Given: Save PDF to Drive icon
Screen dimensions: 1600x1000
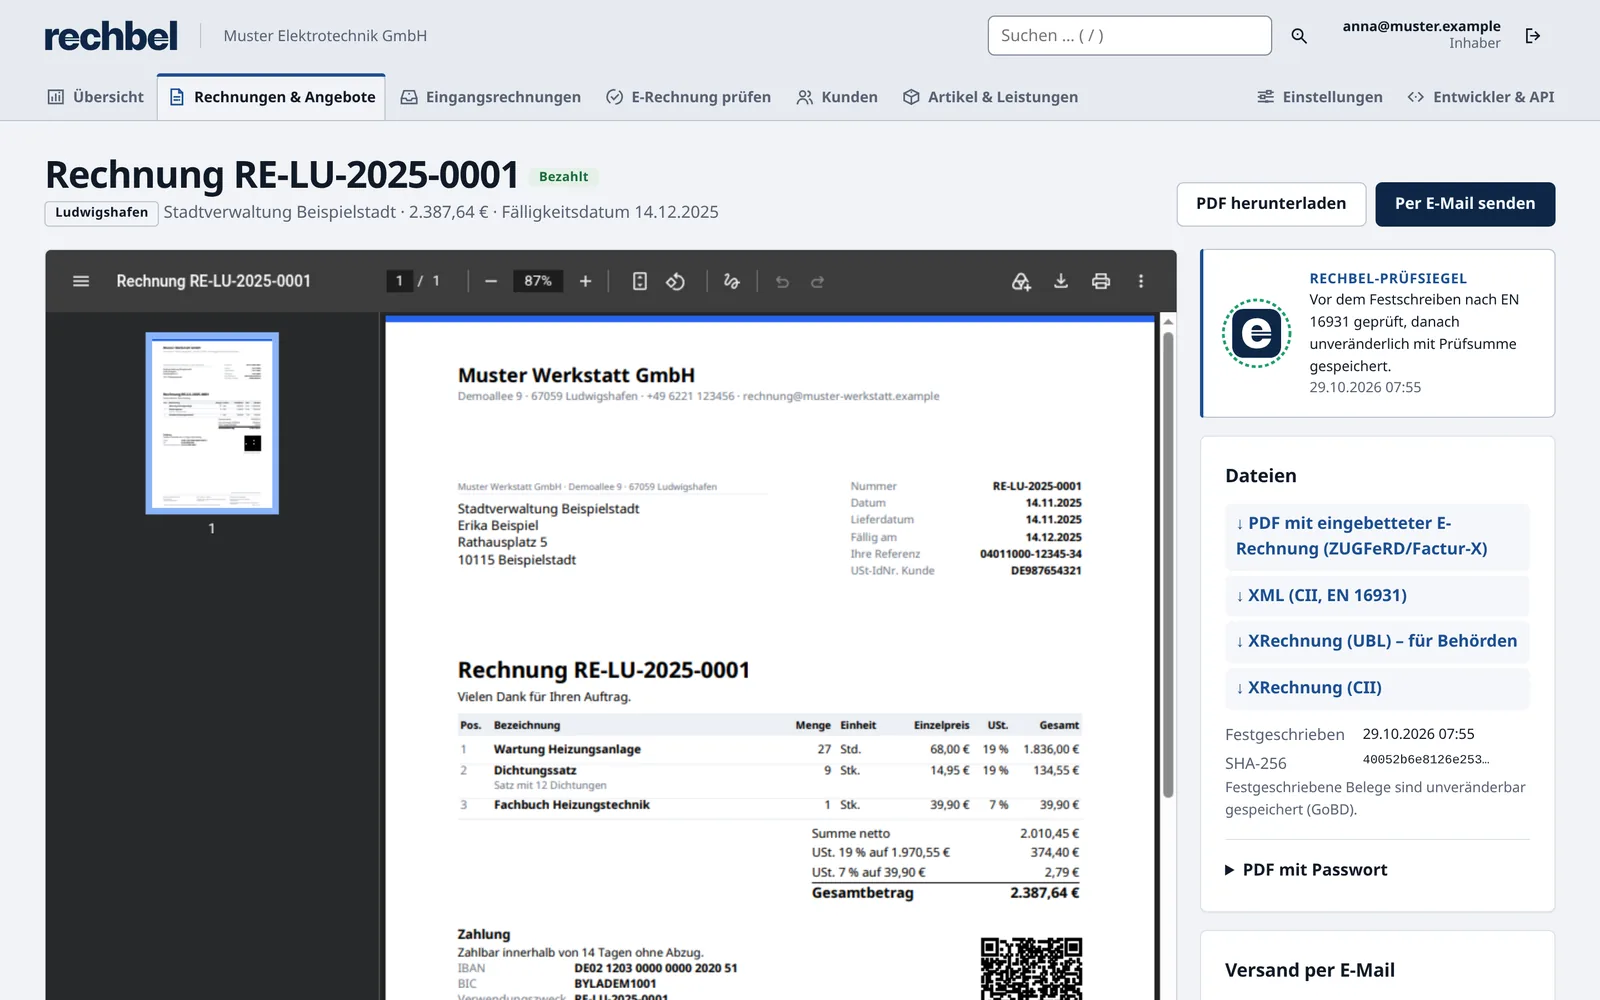Looking at the screenshot, I should point(1021,281).
